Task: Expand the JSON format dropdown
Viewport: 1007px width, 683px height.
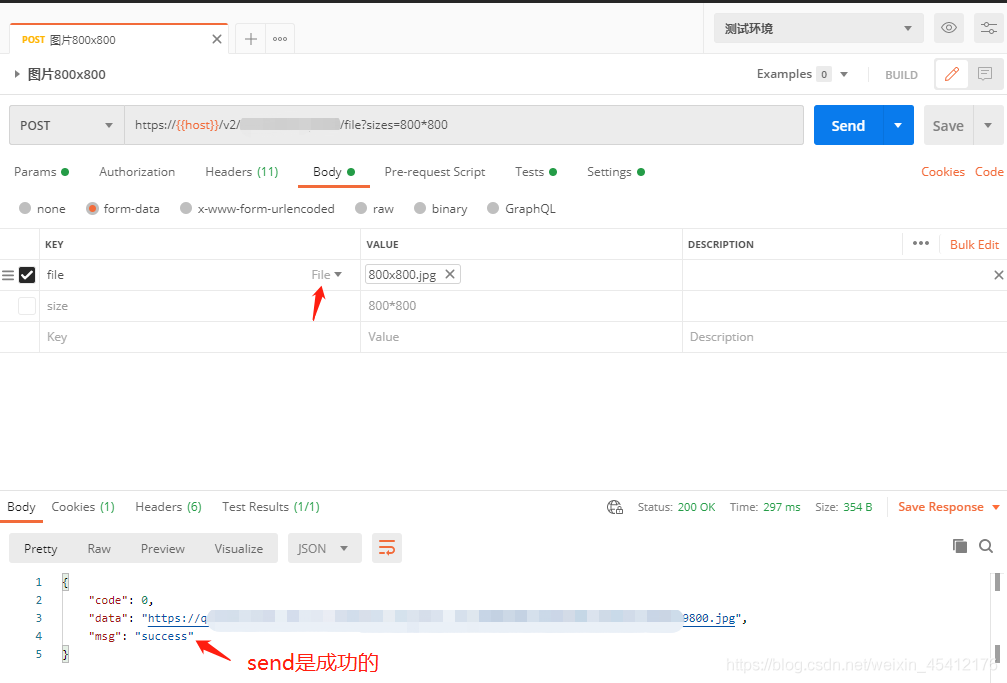Action: pos(324,548)
